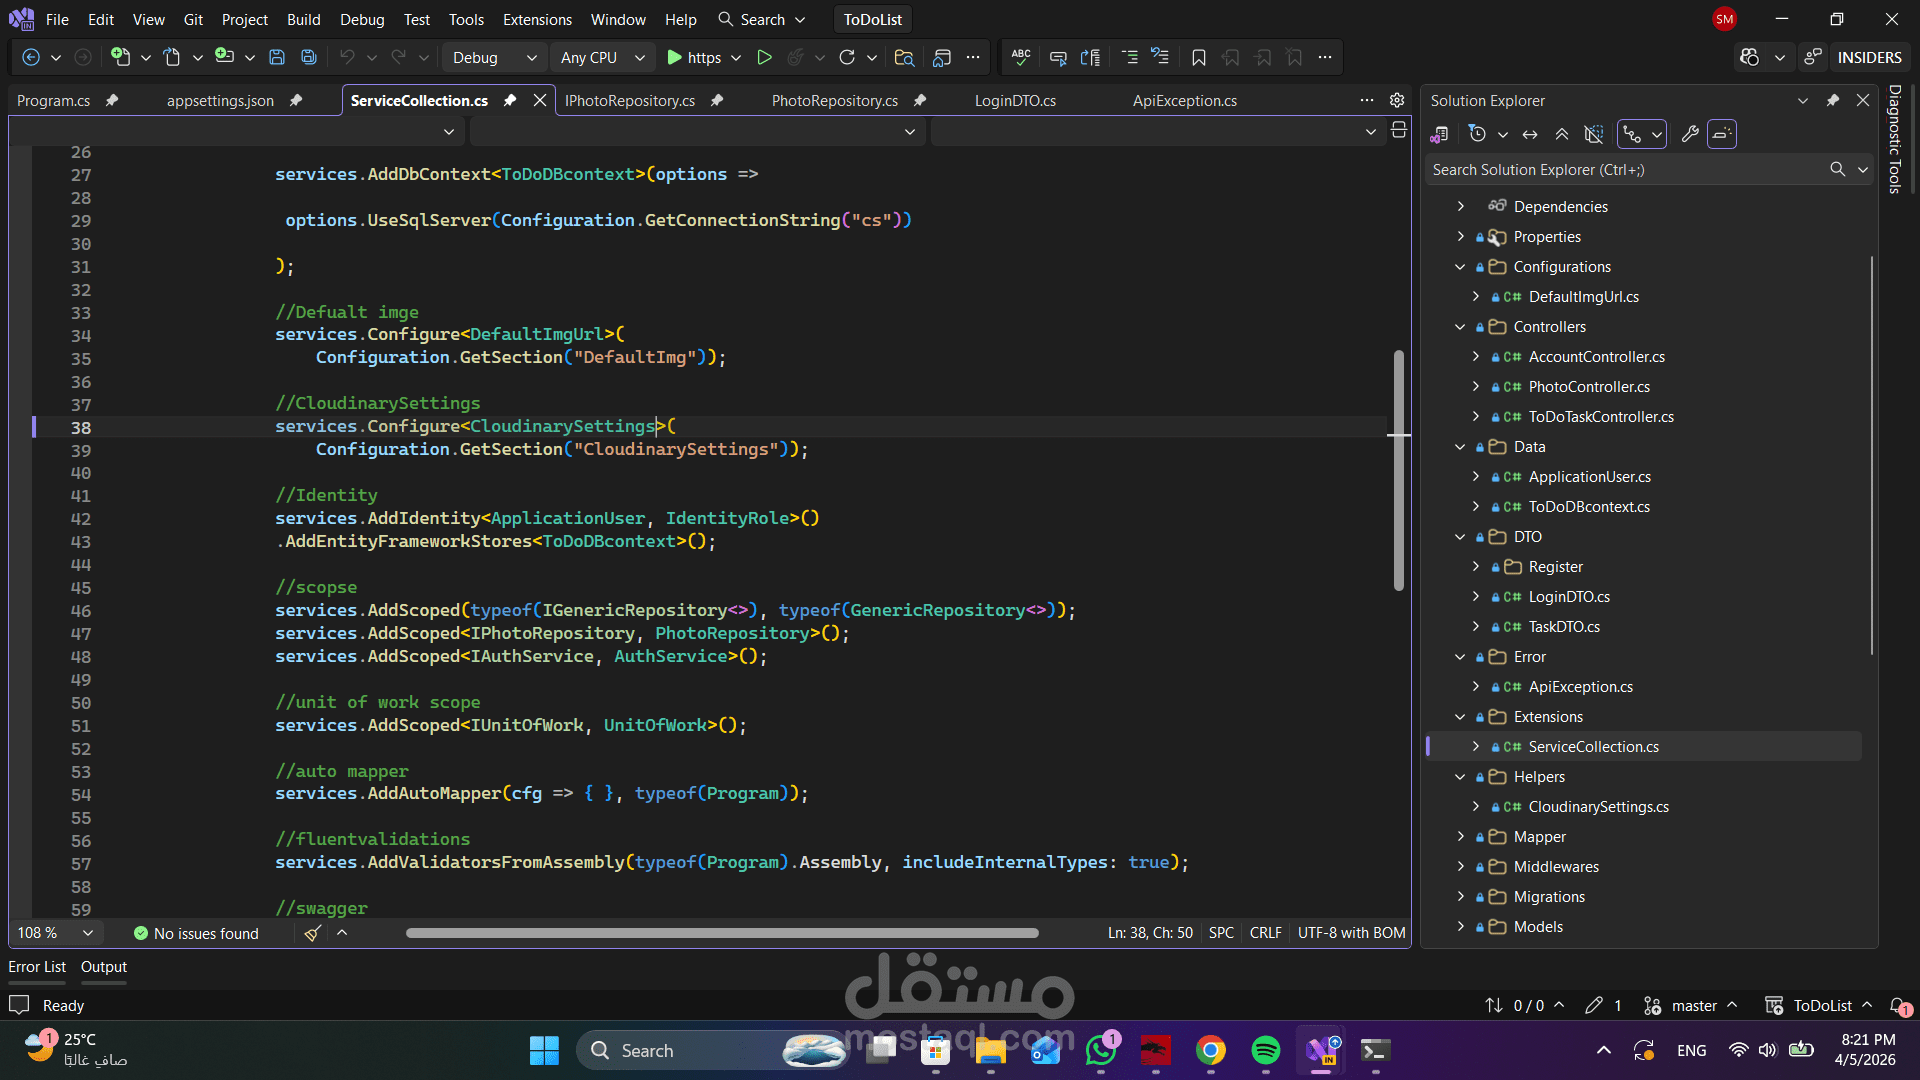Click the spell checker ABC icon

point(1021,58)
